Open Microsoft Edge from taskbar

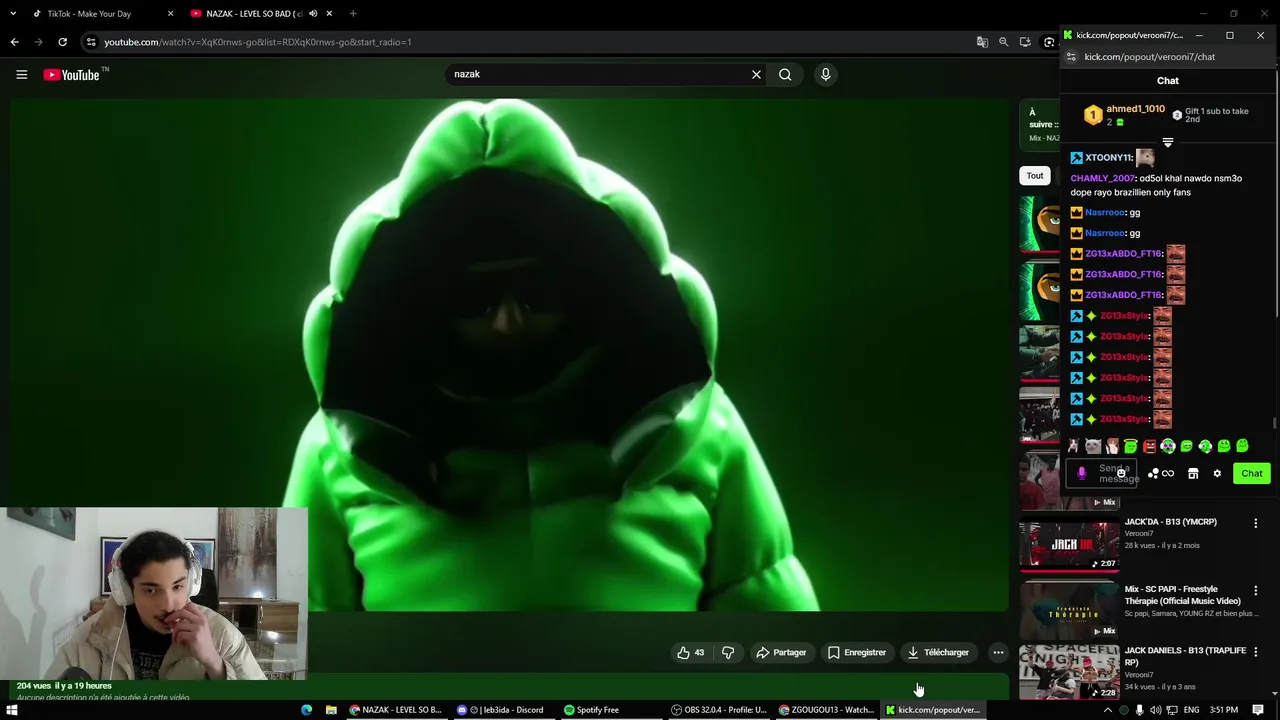coord(307,710)
